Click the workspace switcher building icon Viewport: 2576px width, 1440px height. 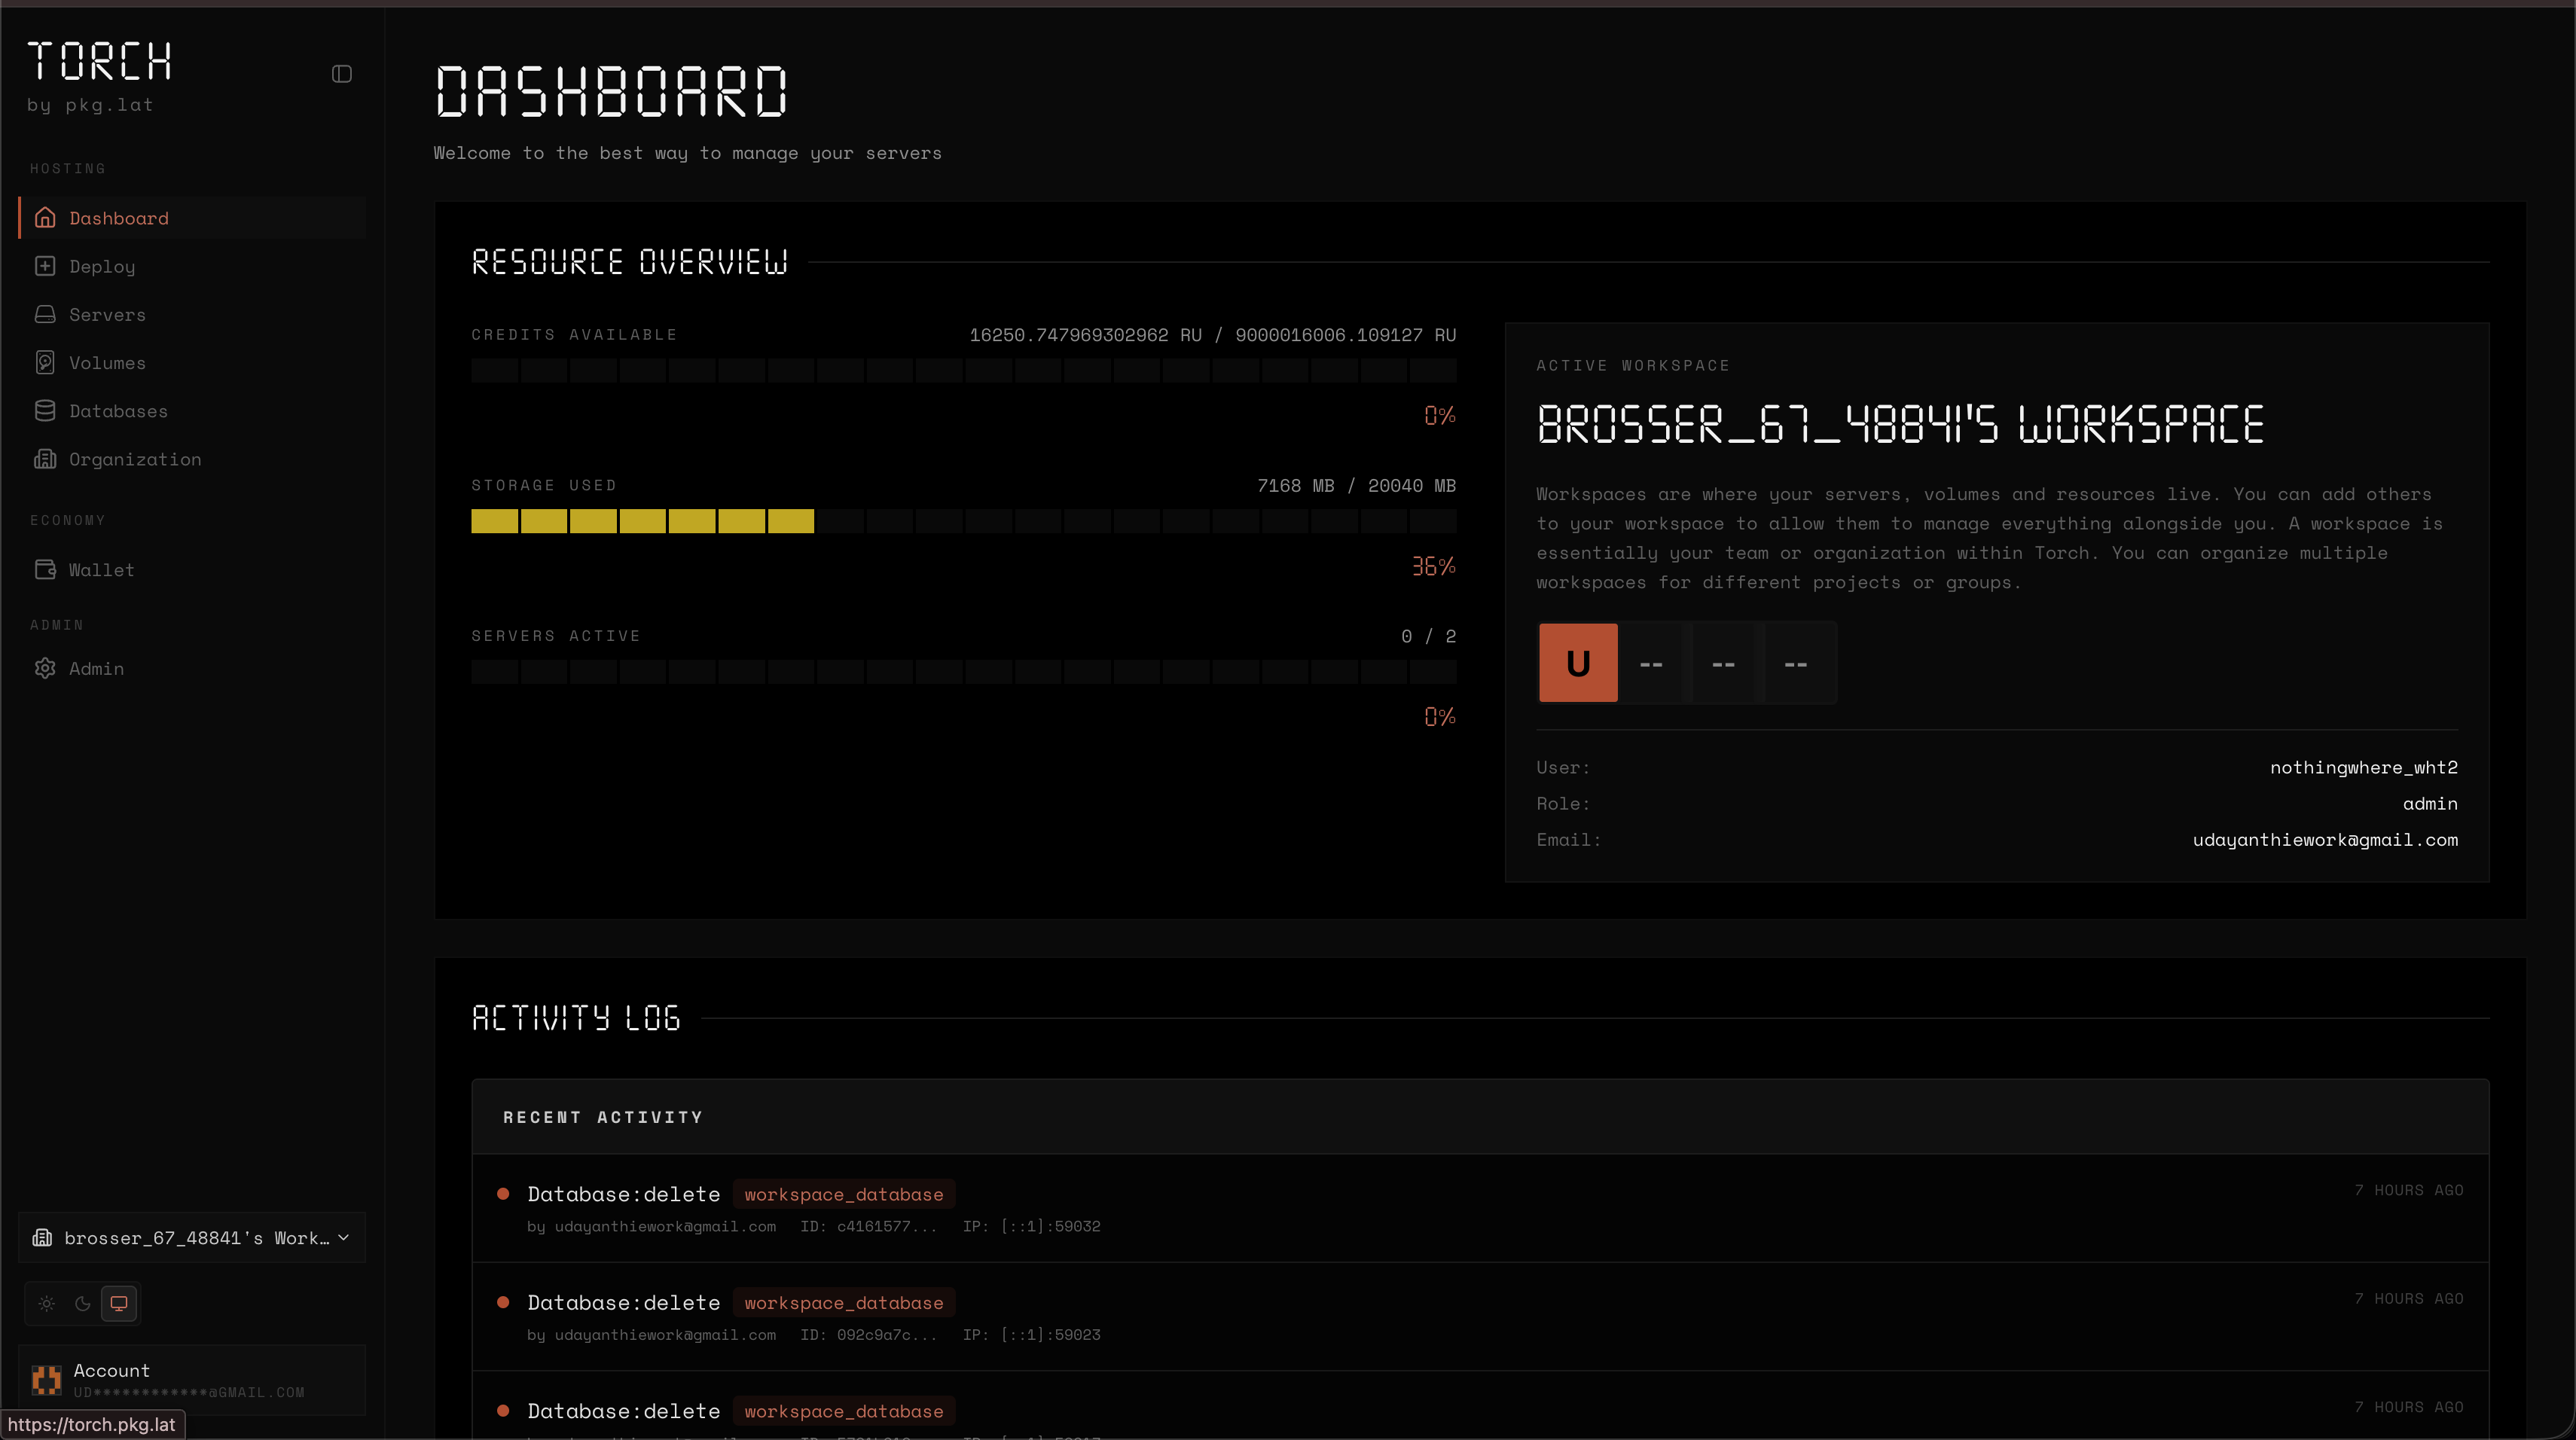(x=42, y=1238)
